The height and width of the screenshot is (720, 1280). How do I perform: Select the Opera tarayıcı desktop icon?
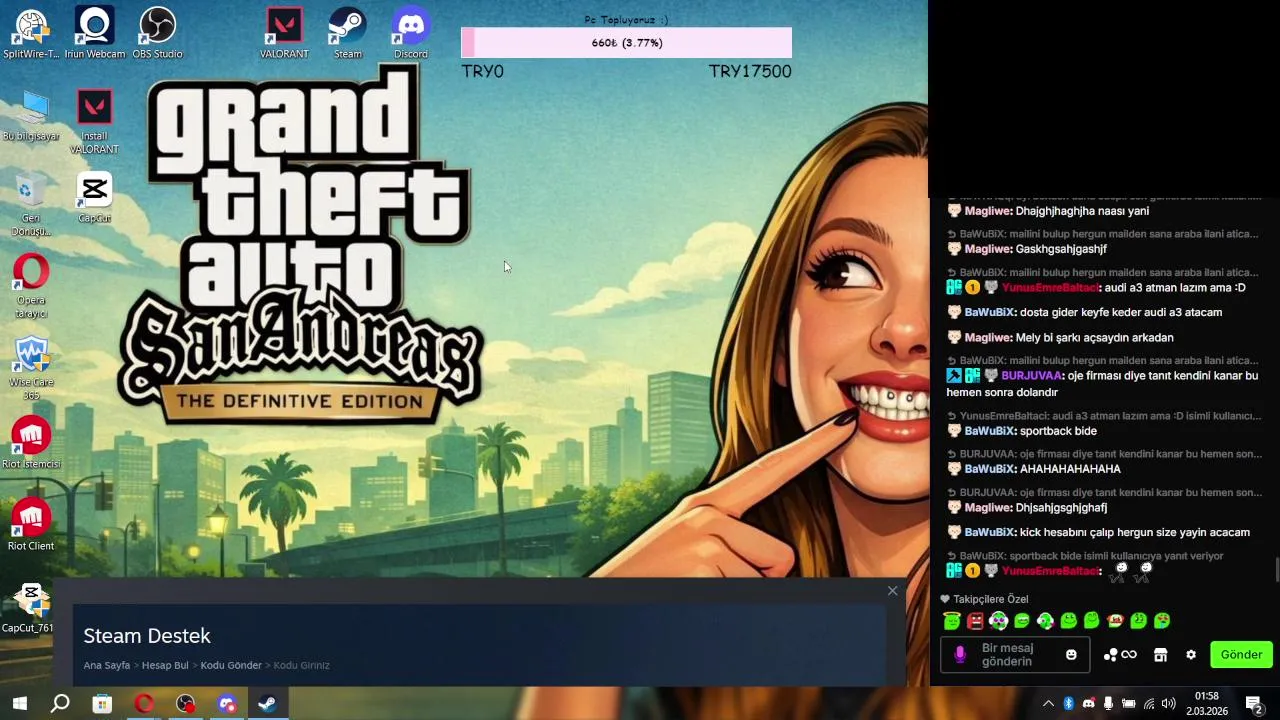click(31, 287)
